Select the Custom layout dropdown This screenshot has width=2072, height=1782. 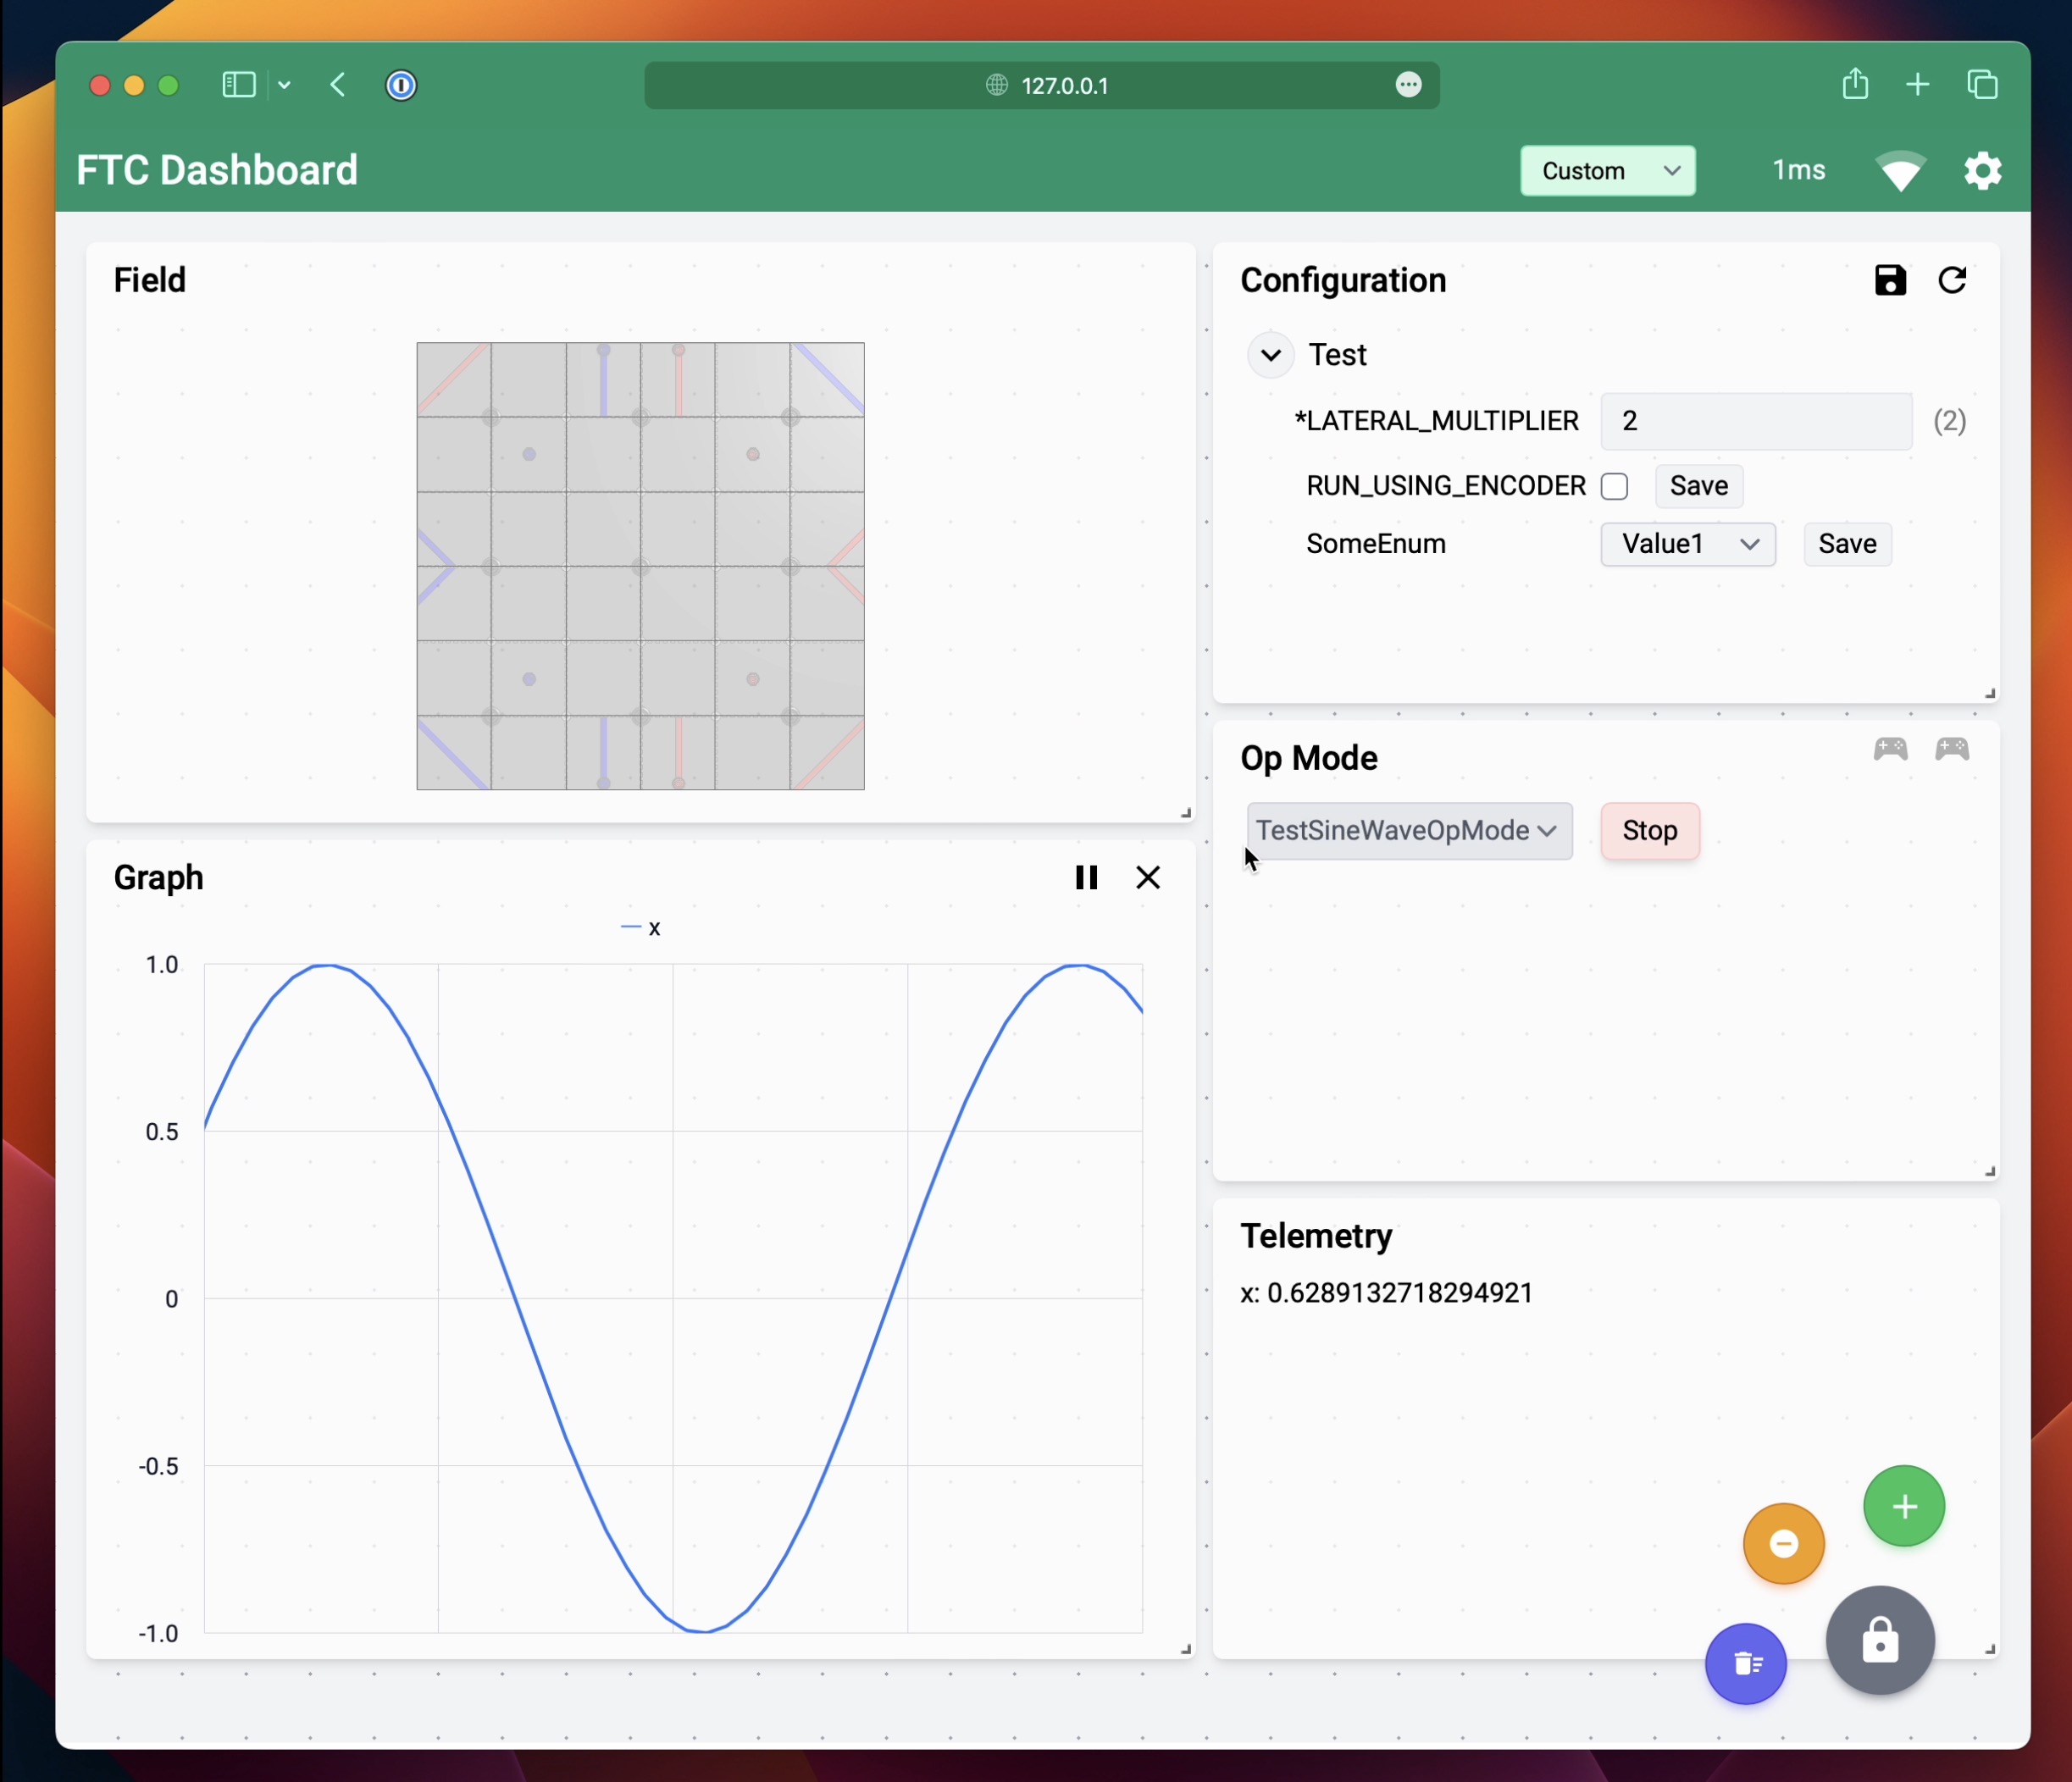(1607, 171)
